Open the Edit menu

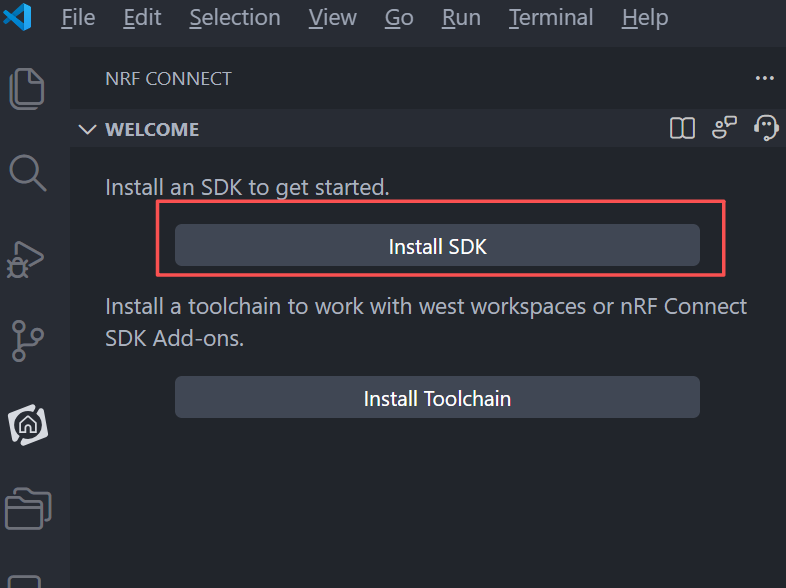142,18
